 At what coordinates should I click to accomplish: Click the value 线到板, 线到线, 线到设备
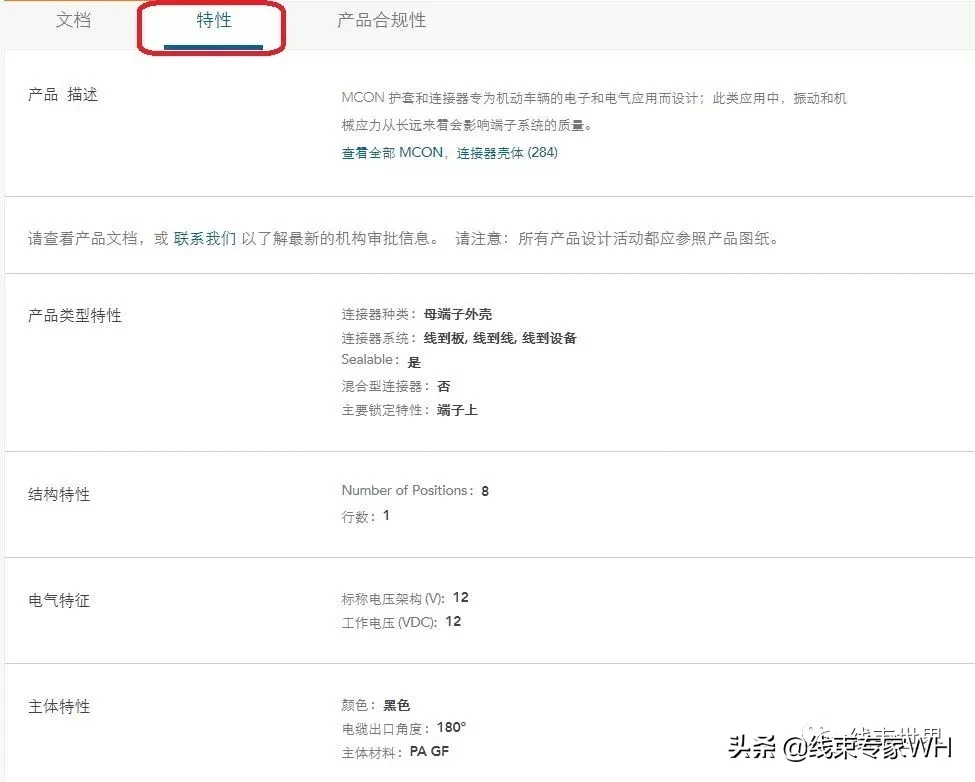coord(500,338)
